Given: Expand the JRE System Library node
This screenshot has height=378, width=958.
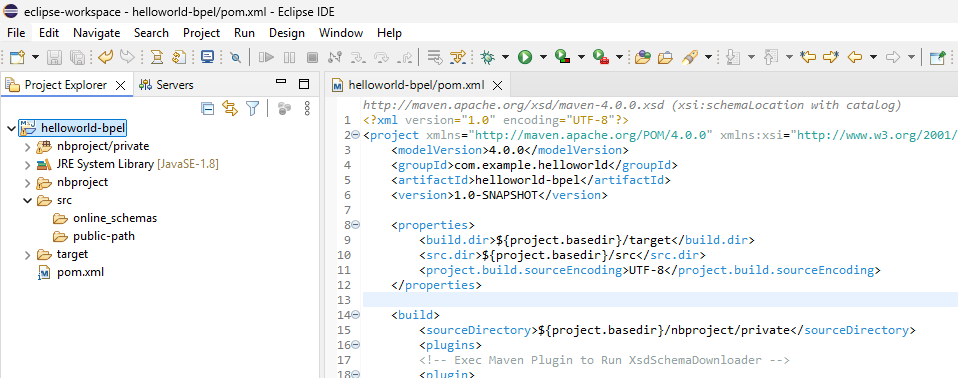Looking at the screenshot, I should point(27,165).
